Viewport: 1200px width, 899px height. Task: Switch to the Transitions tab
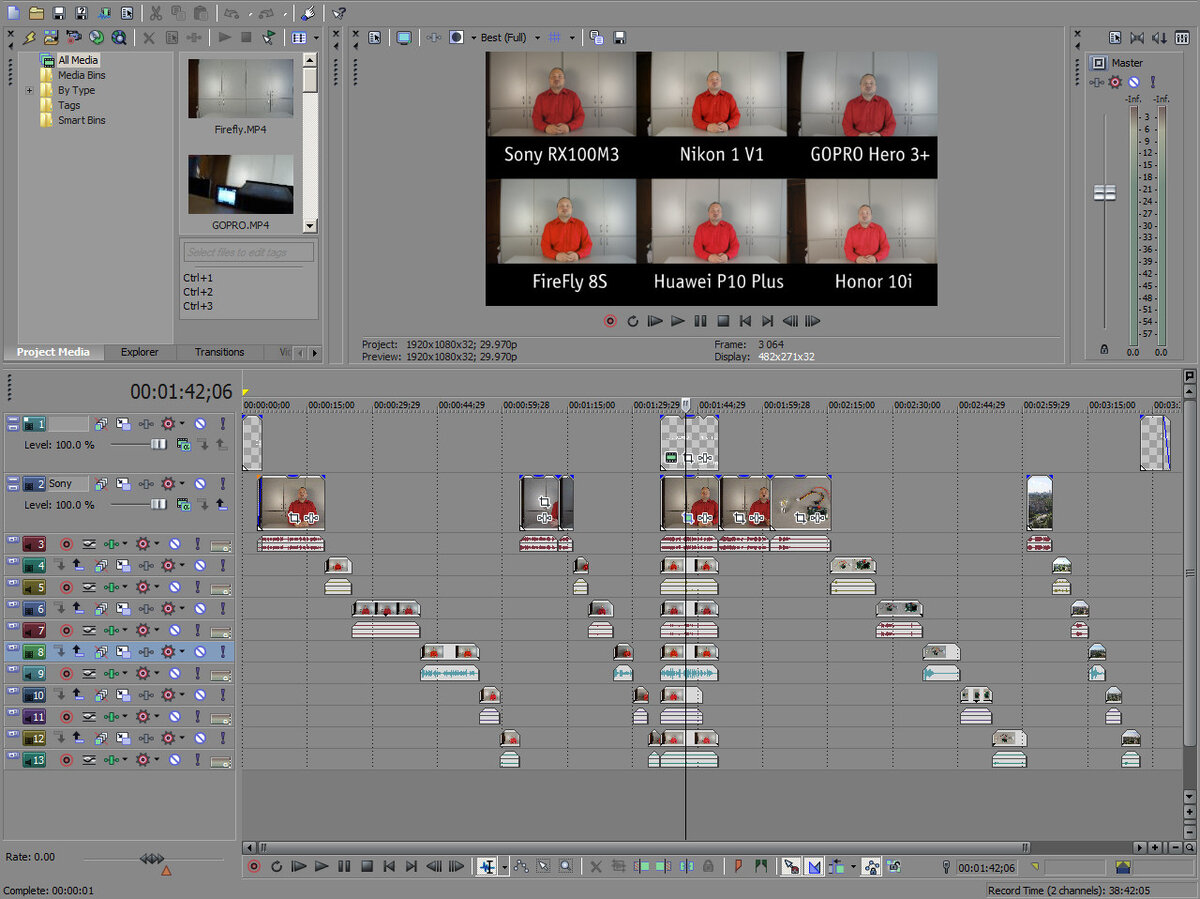coord(220,352)
